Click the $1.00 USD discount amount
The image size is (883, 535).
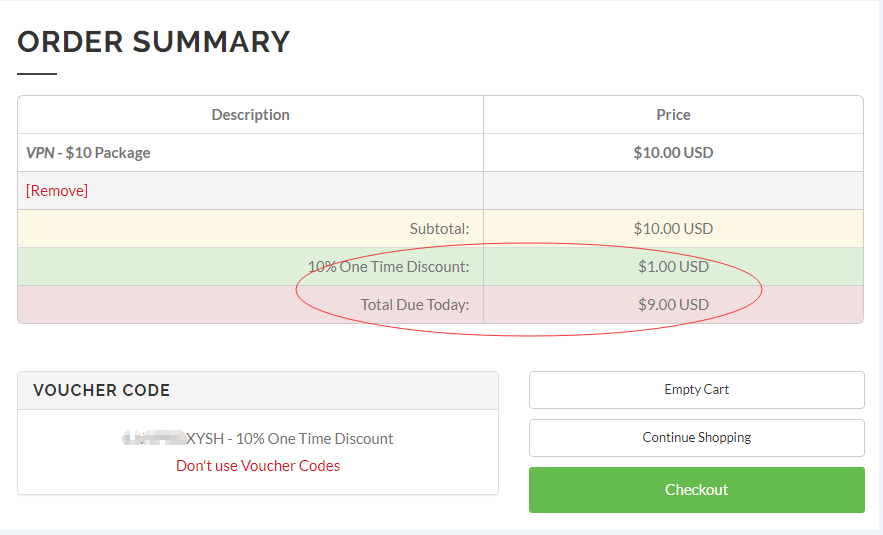tap(674, 266)
